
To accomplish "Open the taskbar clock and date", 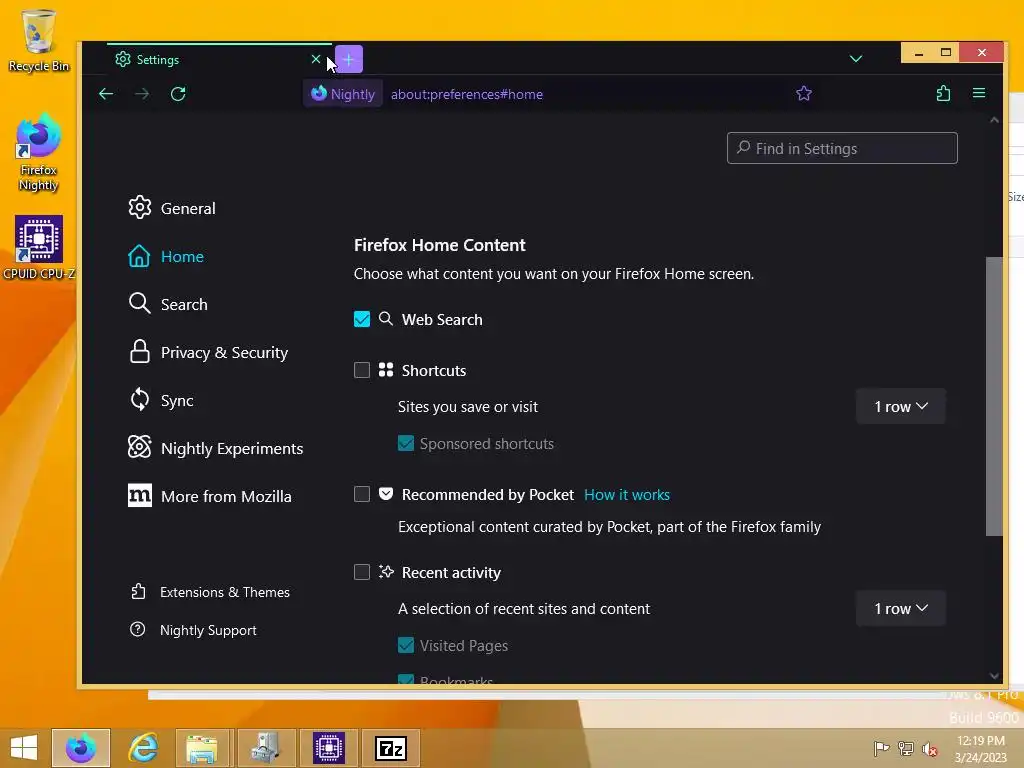I will [980, 749].
